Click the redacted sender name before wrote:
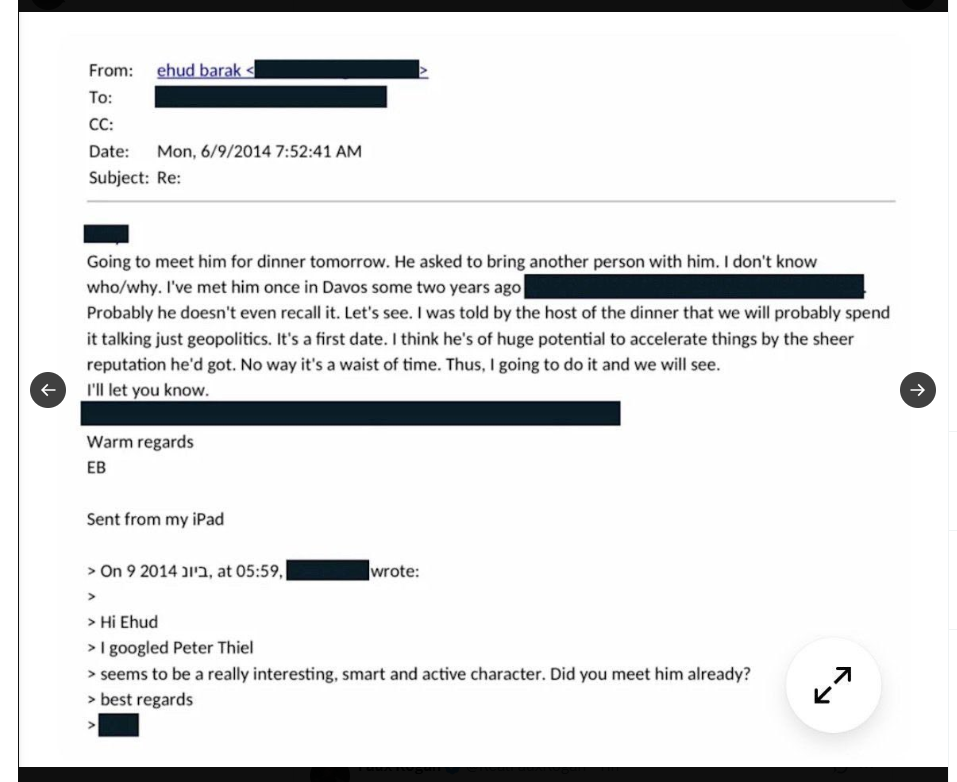 pyautogui.click(x=327, y=571)
